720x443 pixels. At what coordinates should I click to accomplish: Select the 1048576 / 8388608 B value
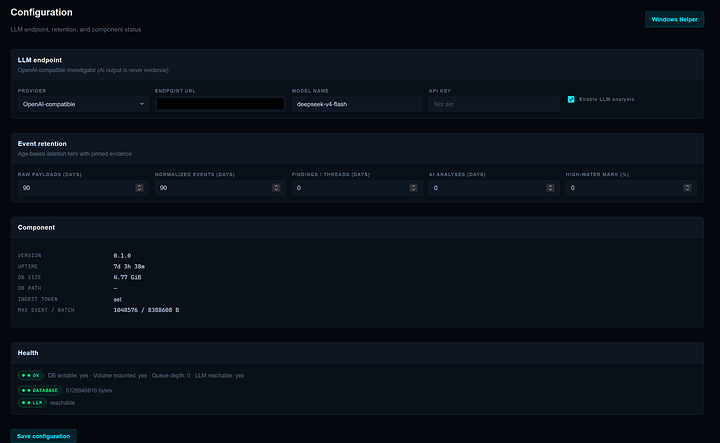[146, 310]
